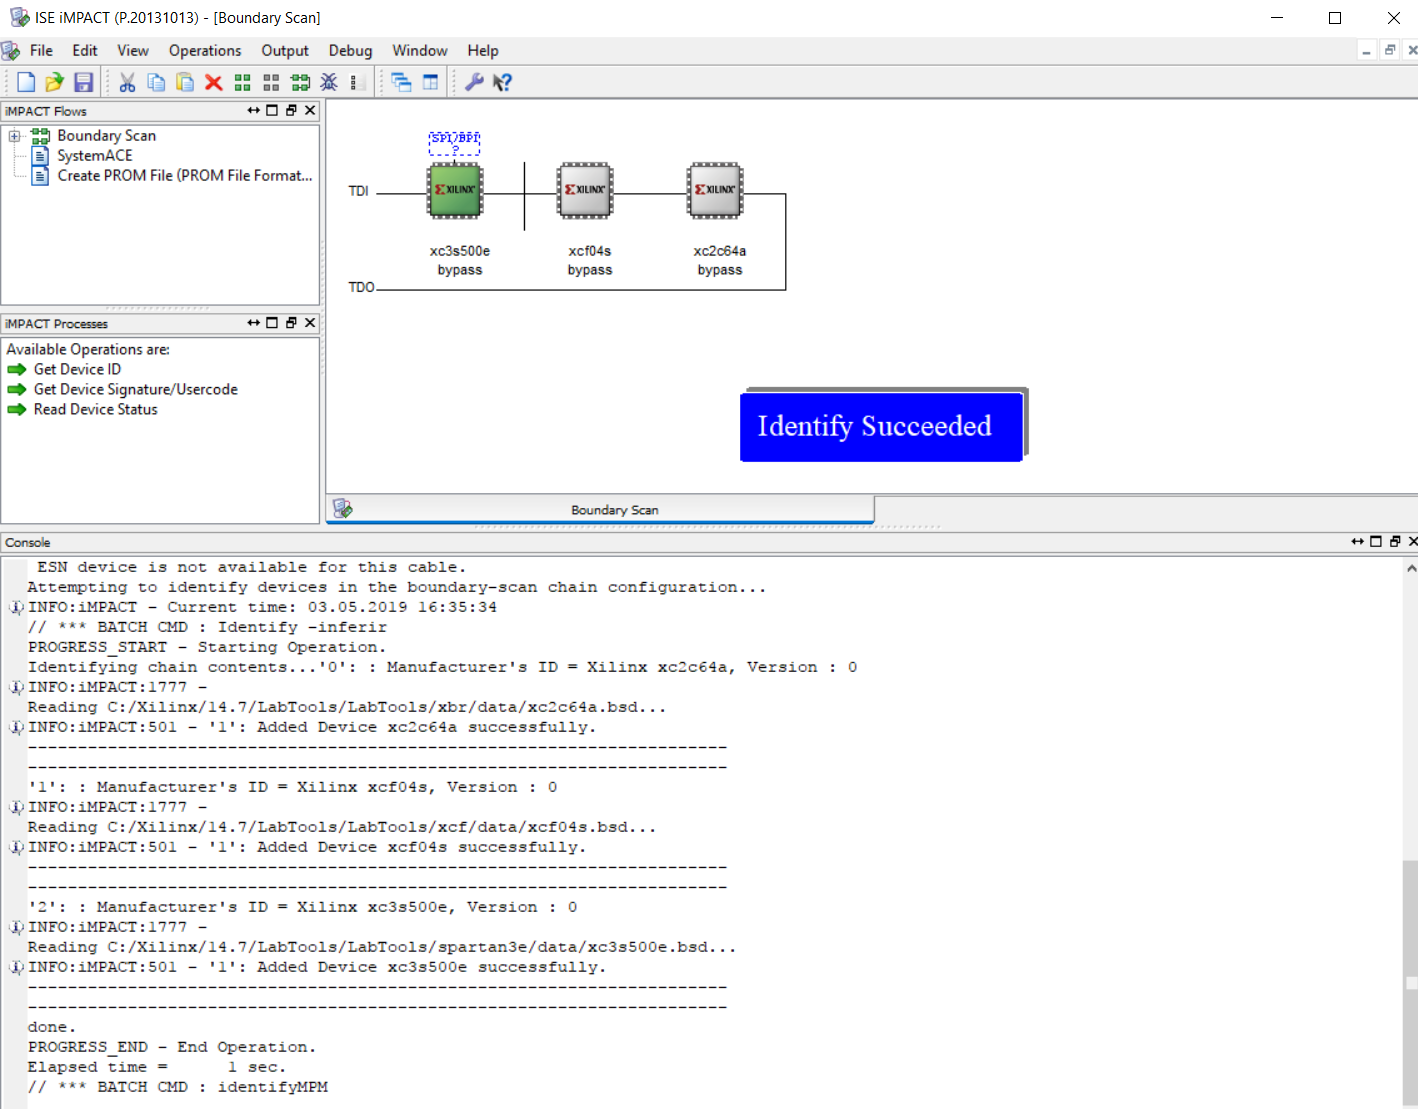Click the iMPACT icon beside File menu
This screenshot has width=1418, height=1109.
click(x=11, y=51)
